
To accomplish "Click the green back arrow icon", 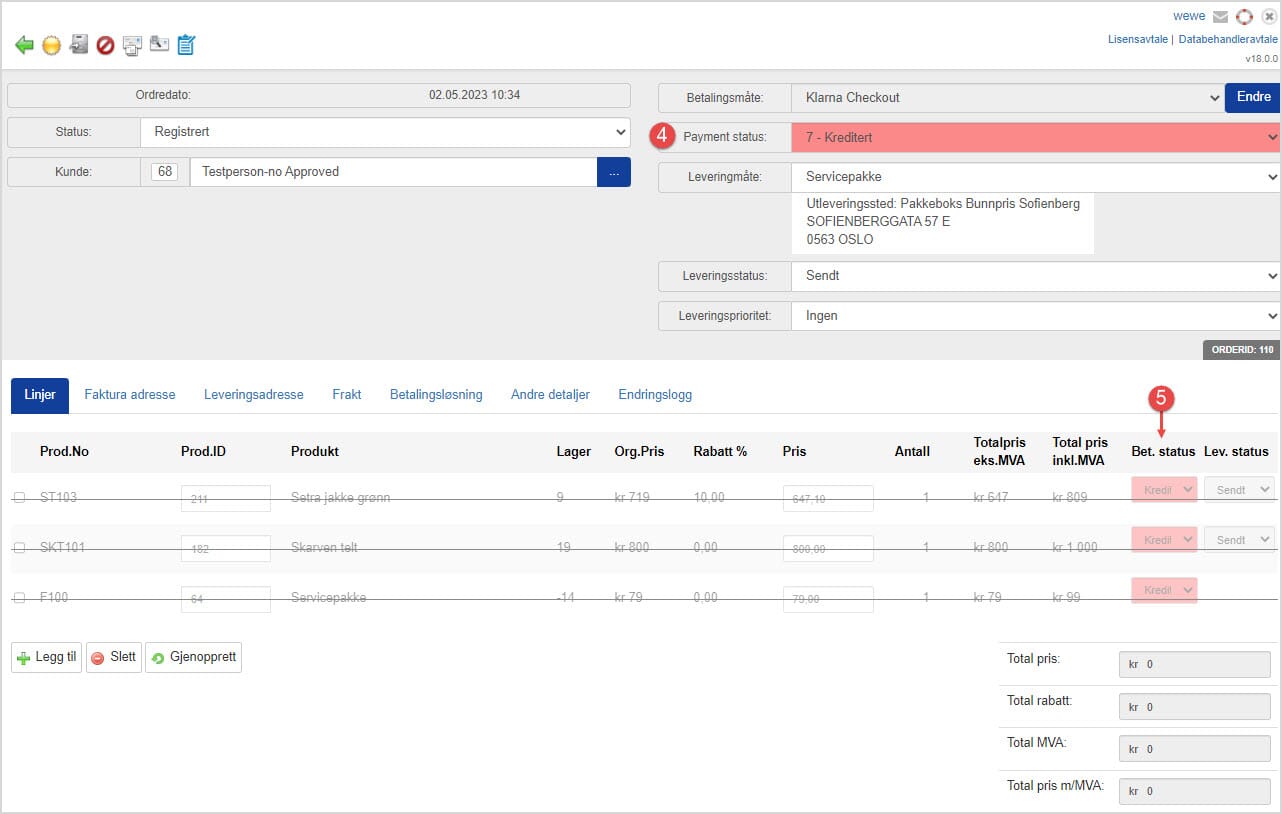I will tap(24, 45).
